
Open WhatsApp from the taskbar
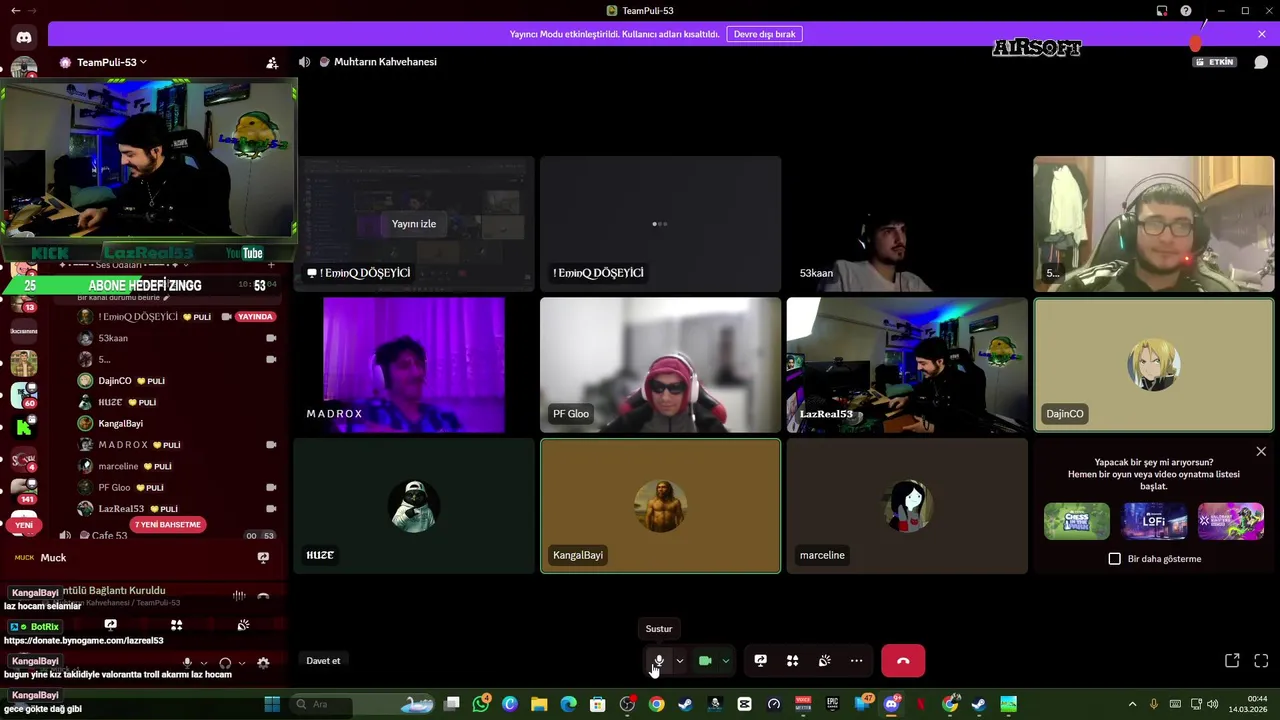point(481,704)
